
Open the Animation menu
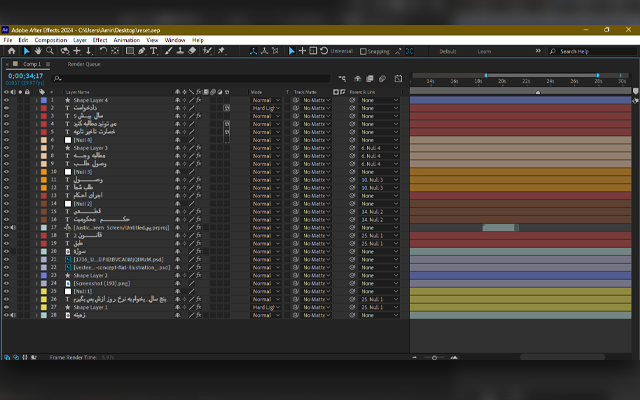point(127,40)
